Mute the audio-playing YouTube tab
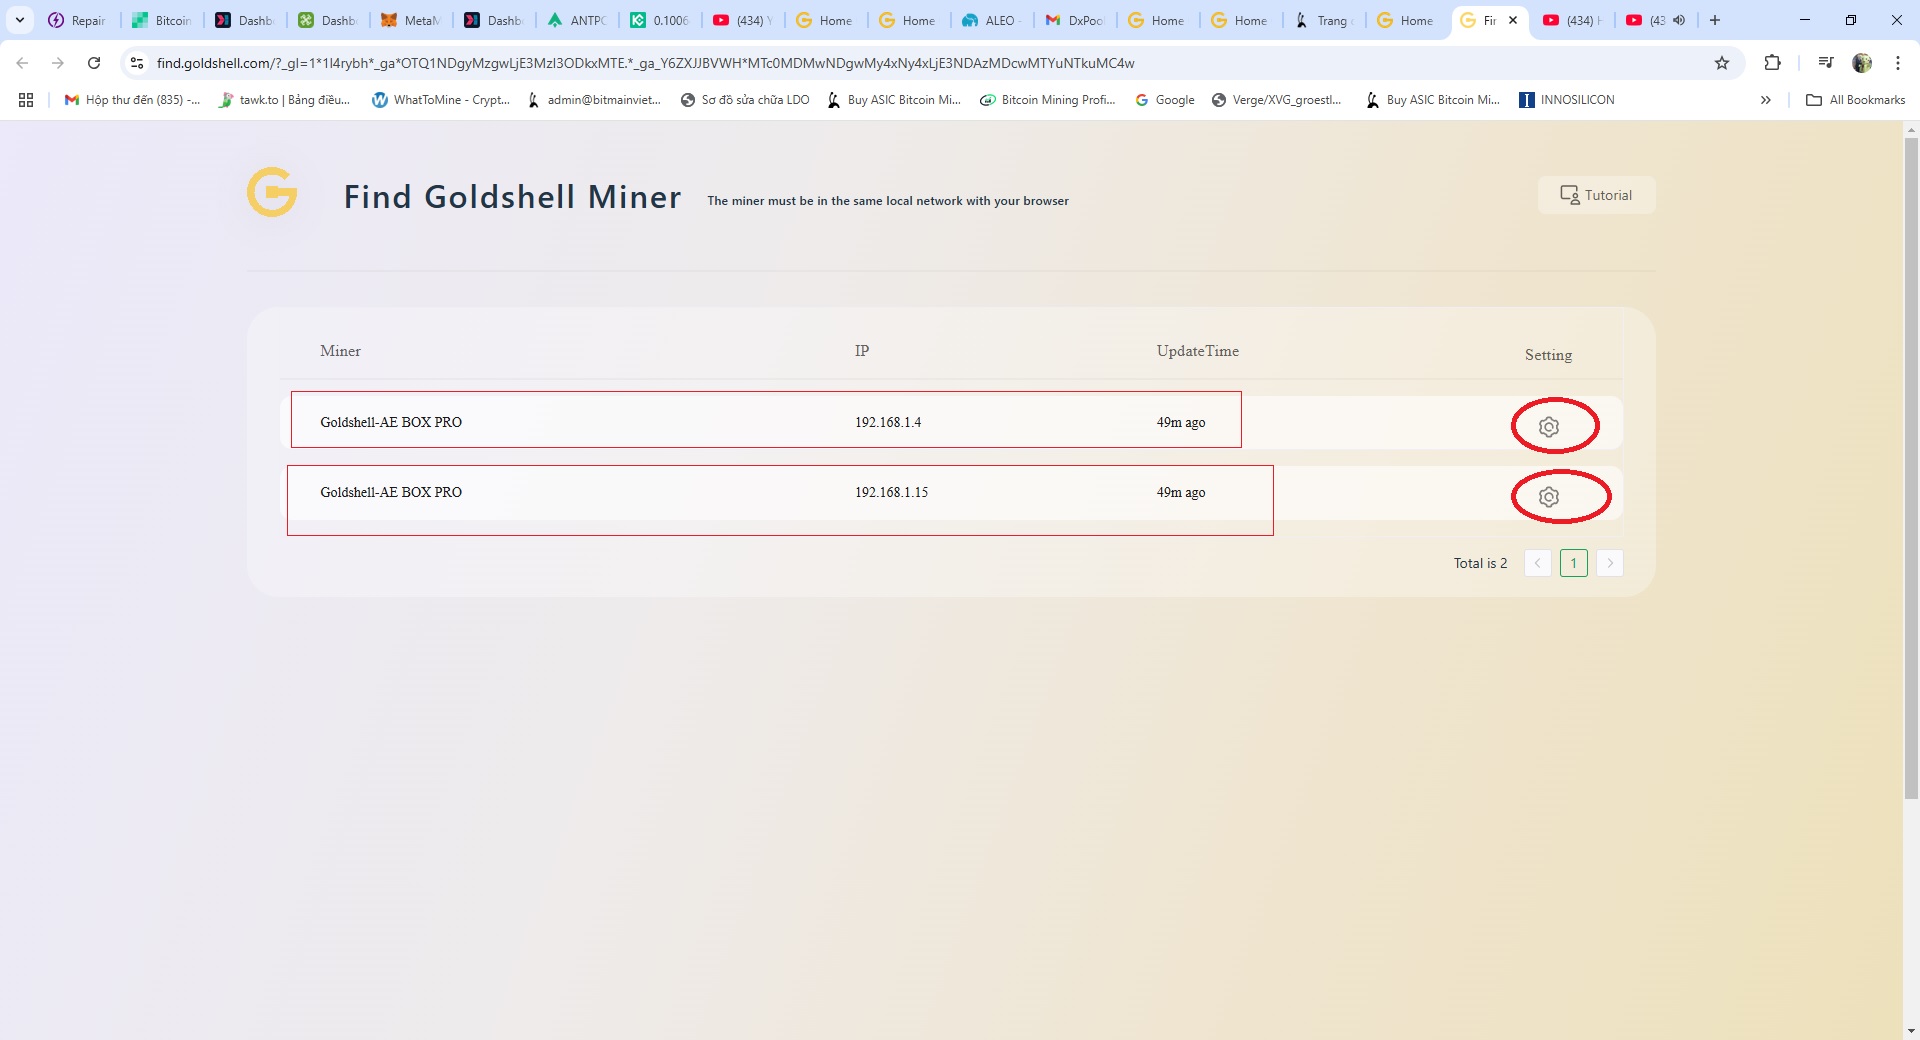Image resolution: width=1920 pixels, height=1040 pixels. coord(1679,20)
